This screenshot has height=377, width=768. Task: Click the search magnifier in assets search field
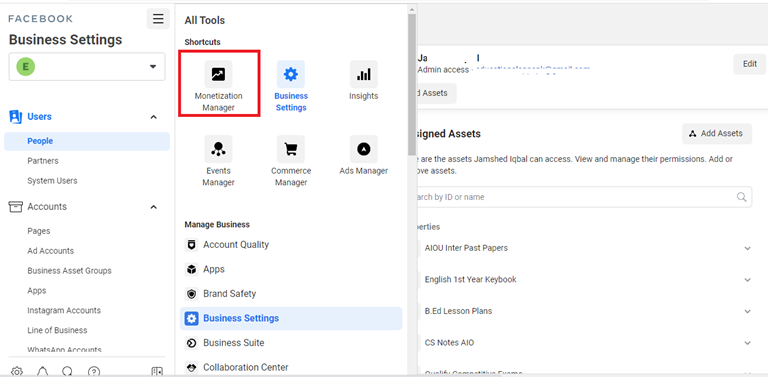click(x=742, y=197)
